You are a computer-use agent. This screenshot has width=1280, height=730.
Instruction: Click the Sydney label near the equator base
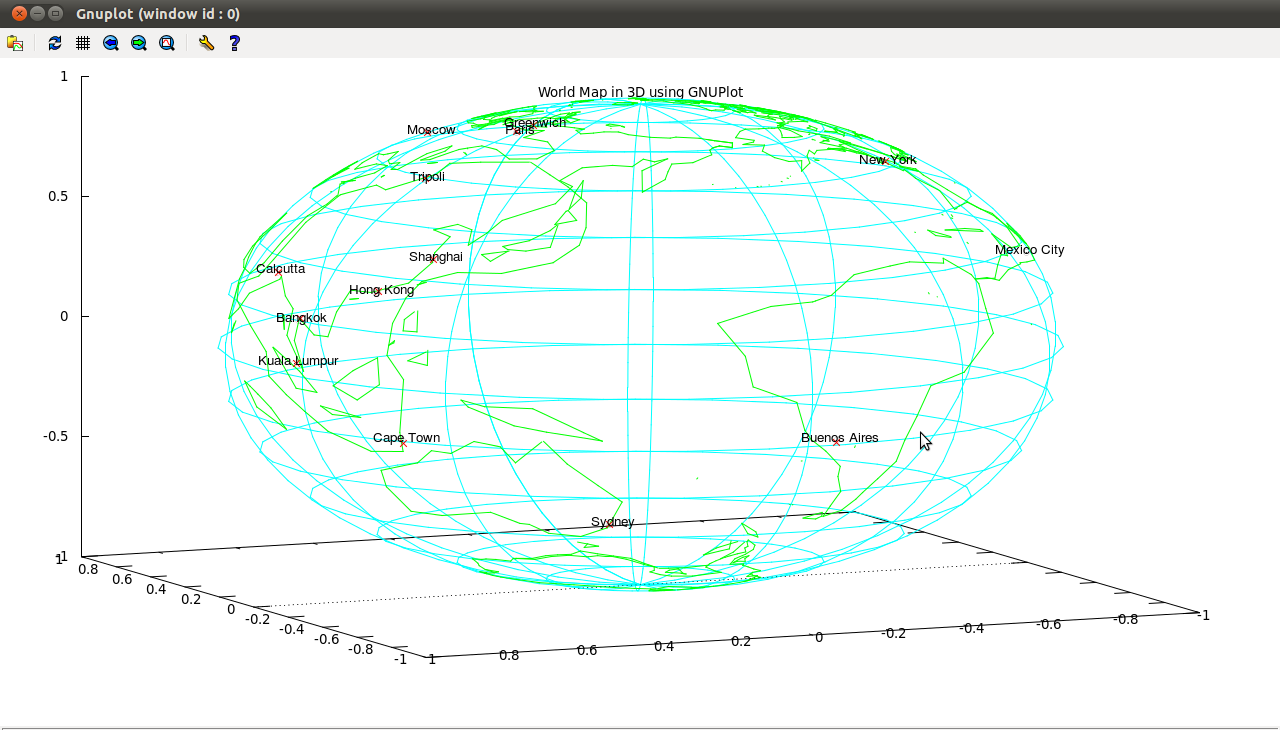tap(612, 521)
